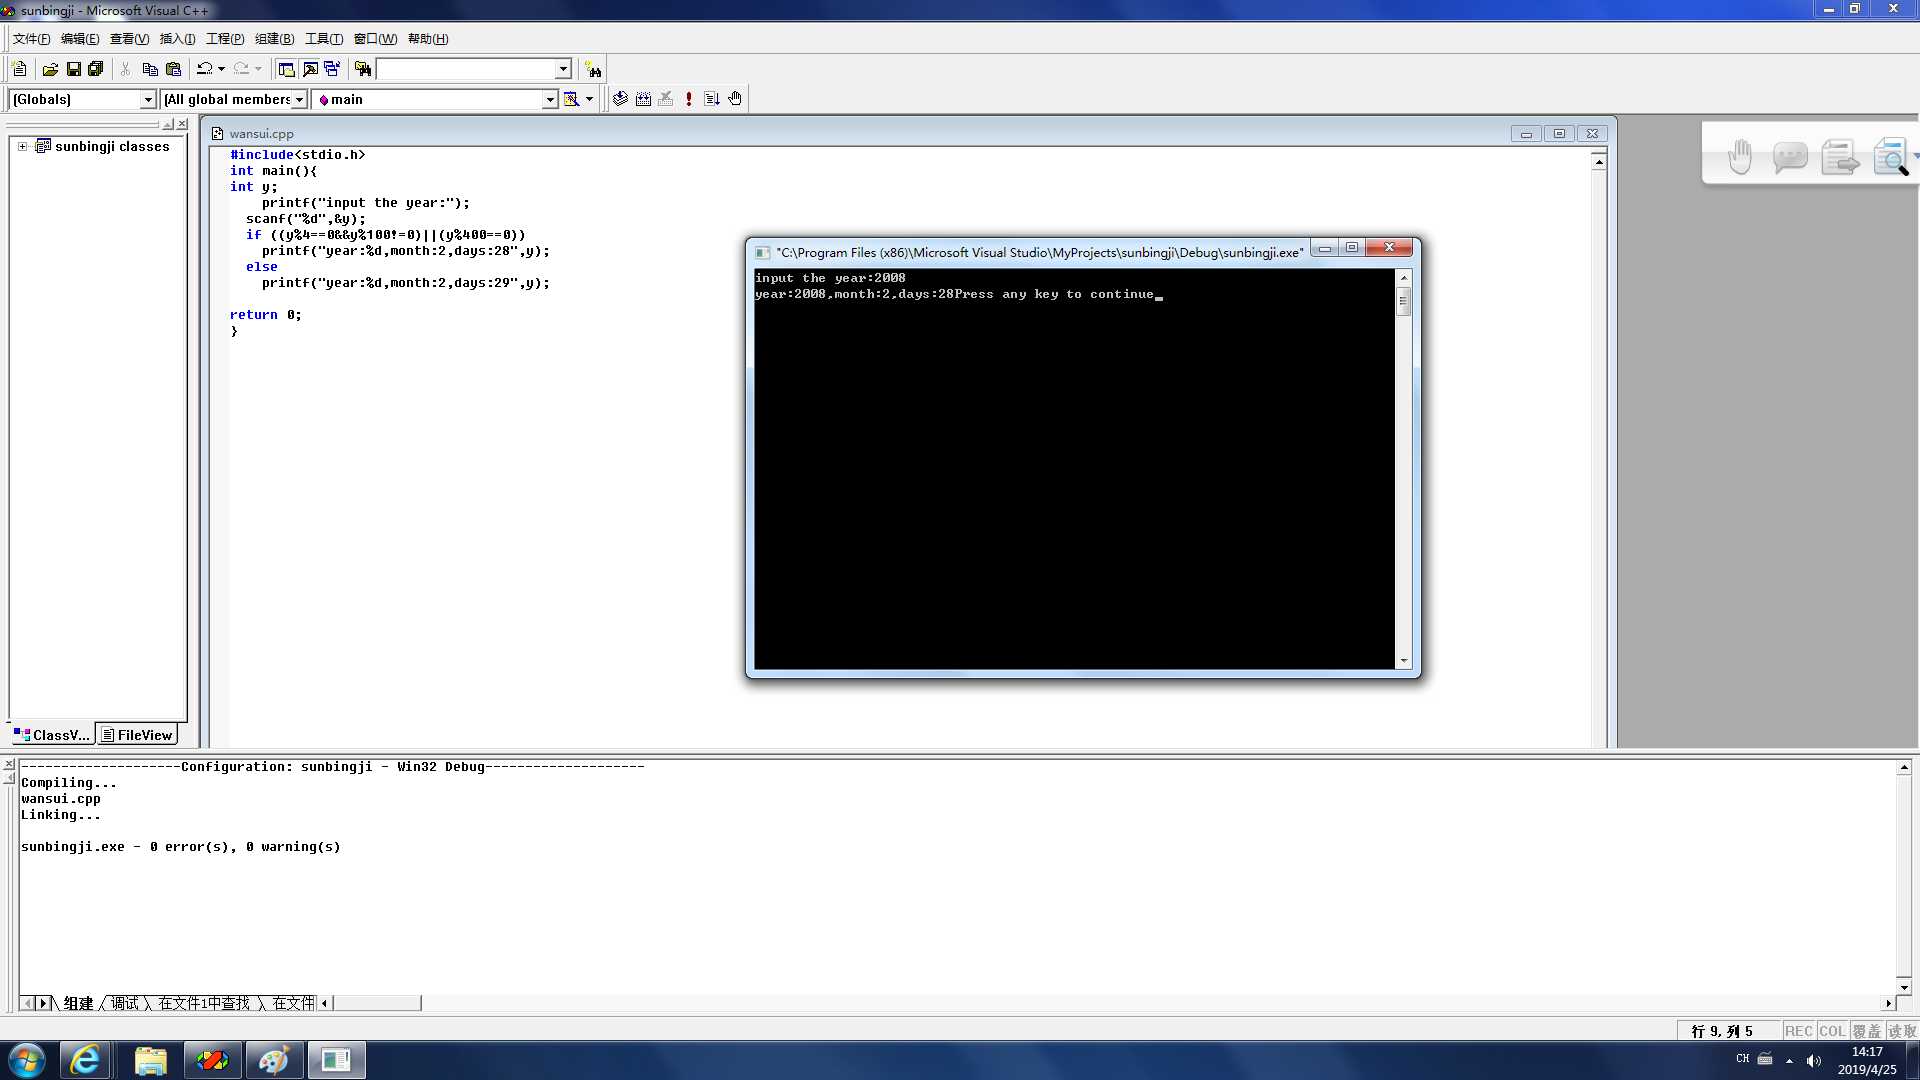The height and width of the screenshot is (1080, 1920).
Task: Click the Undo arrow icon
Action: (x=204, y=69)
